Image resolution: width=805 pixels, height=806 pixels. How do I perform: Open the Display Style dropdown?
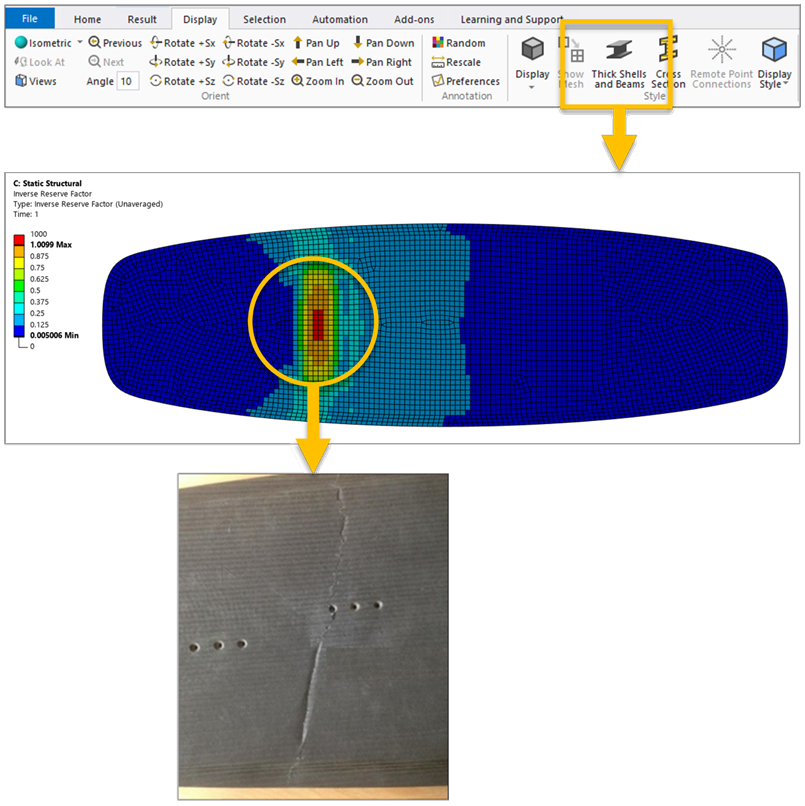point(774,62)
